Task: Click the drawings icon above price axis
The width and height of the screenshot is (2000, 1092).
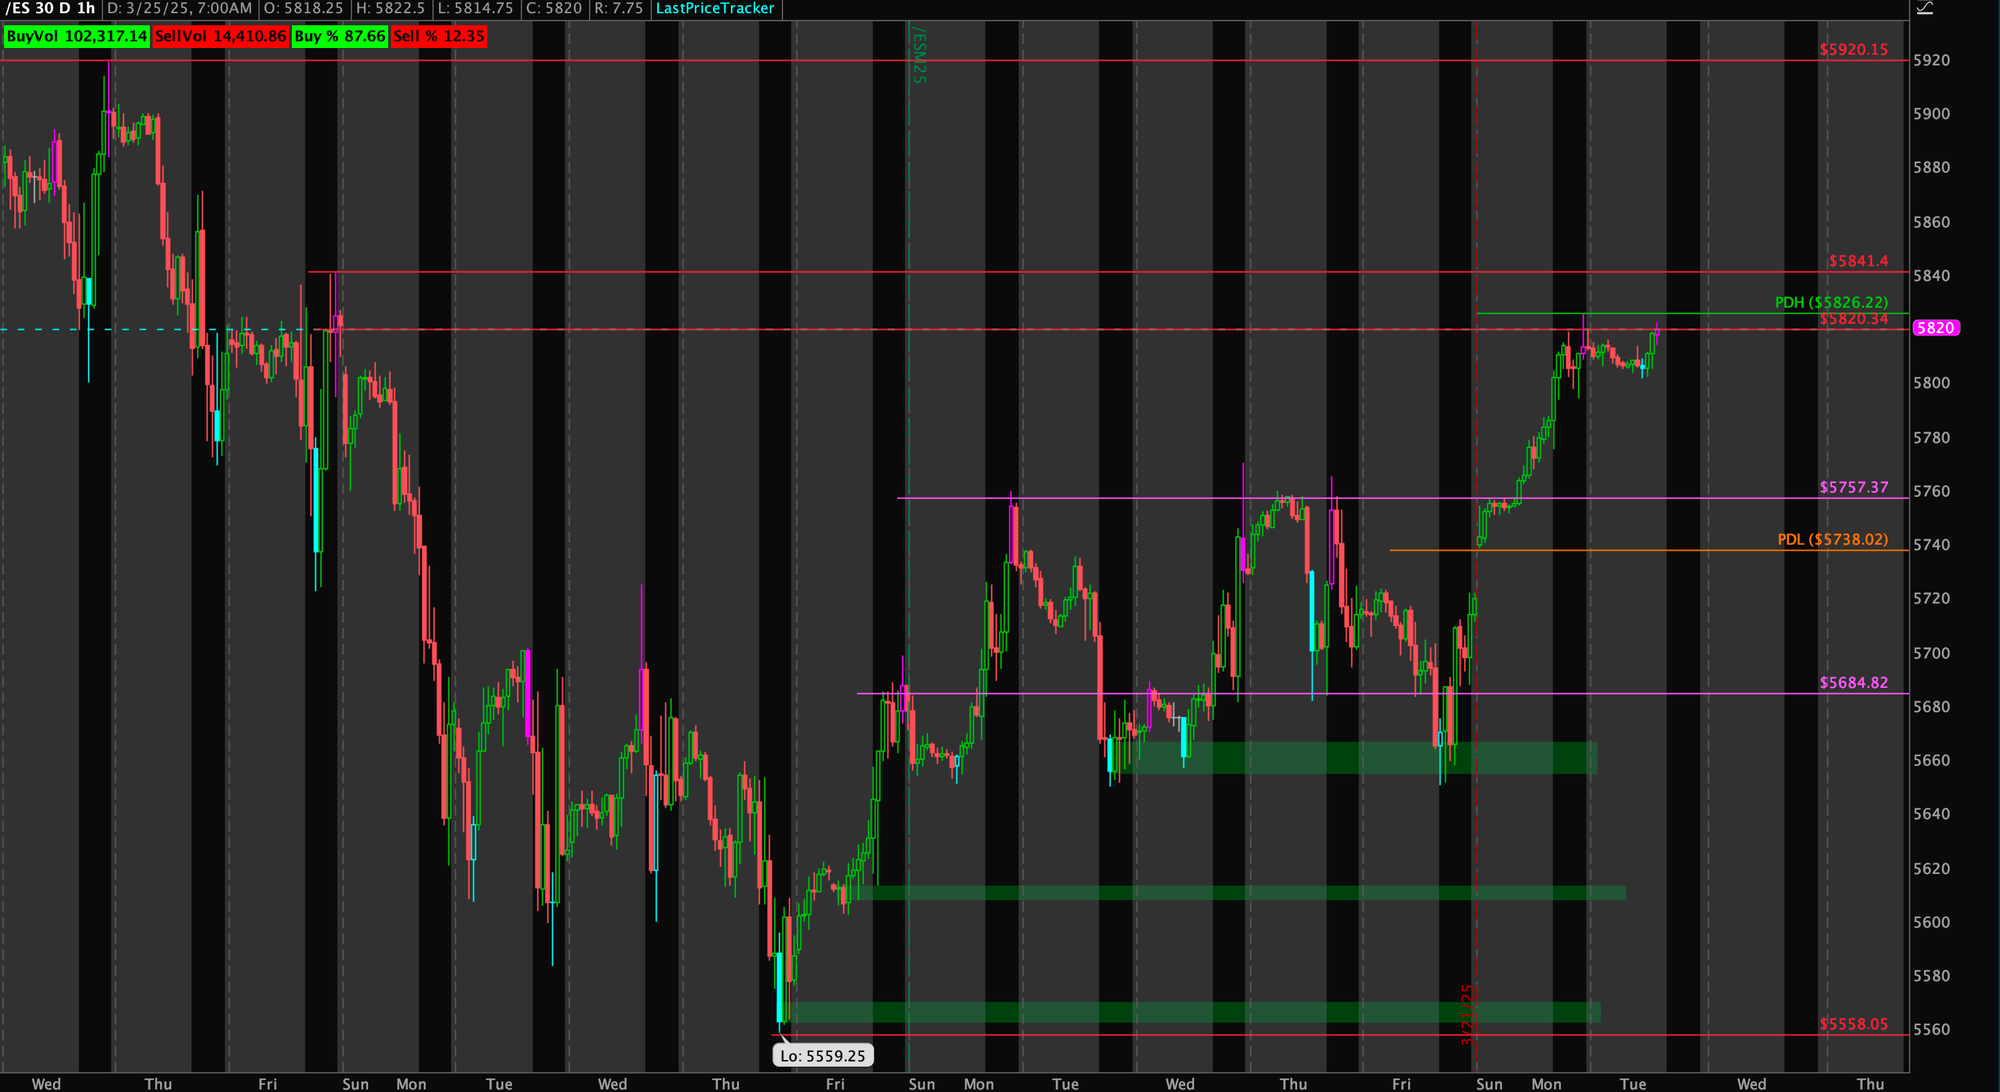Action: pos(1924,8)
